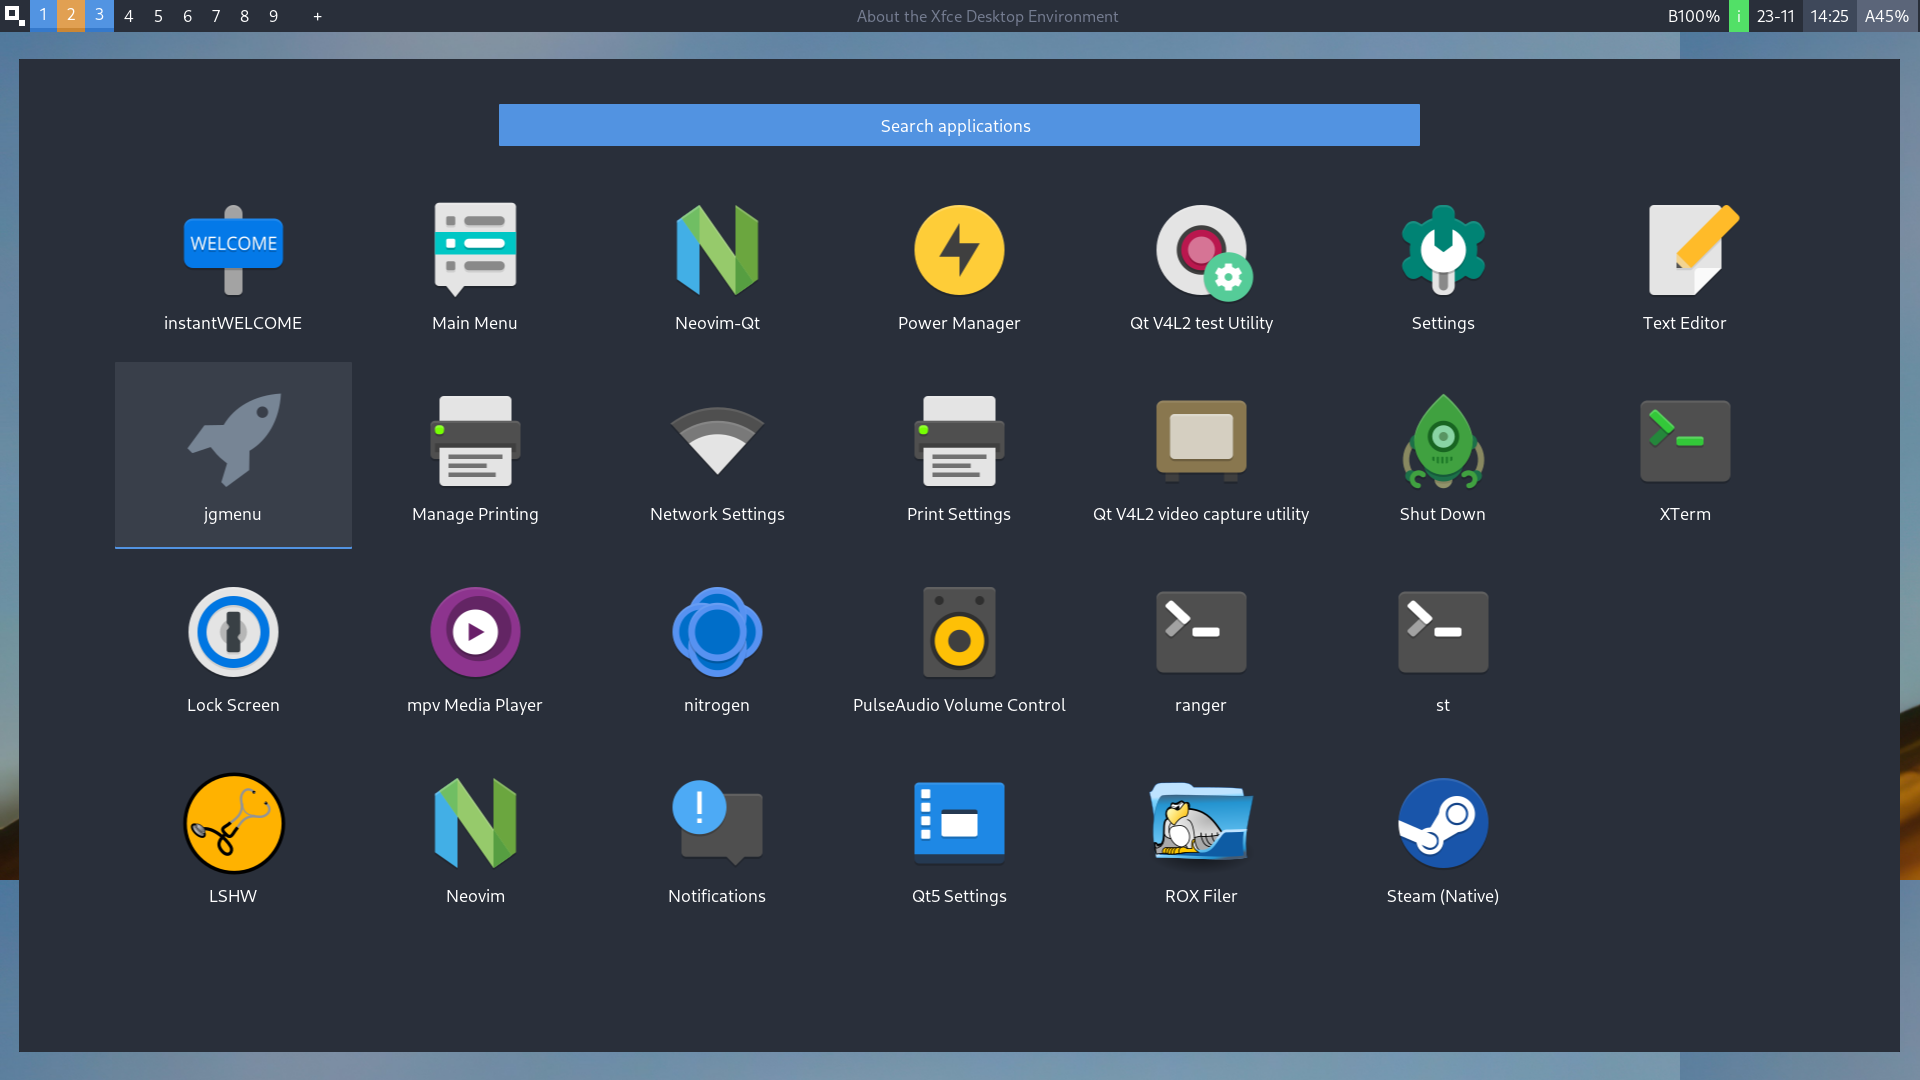Open mpv Media Player
The width and height of the screenshot is (1920, 1080).
[x=475, y=632]
